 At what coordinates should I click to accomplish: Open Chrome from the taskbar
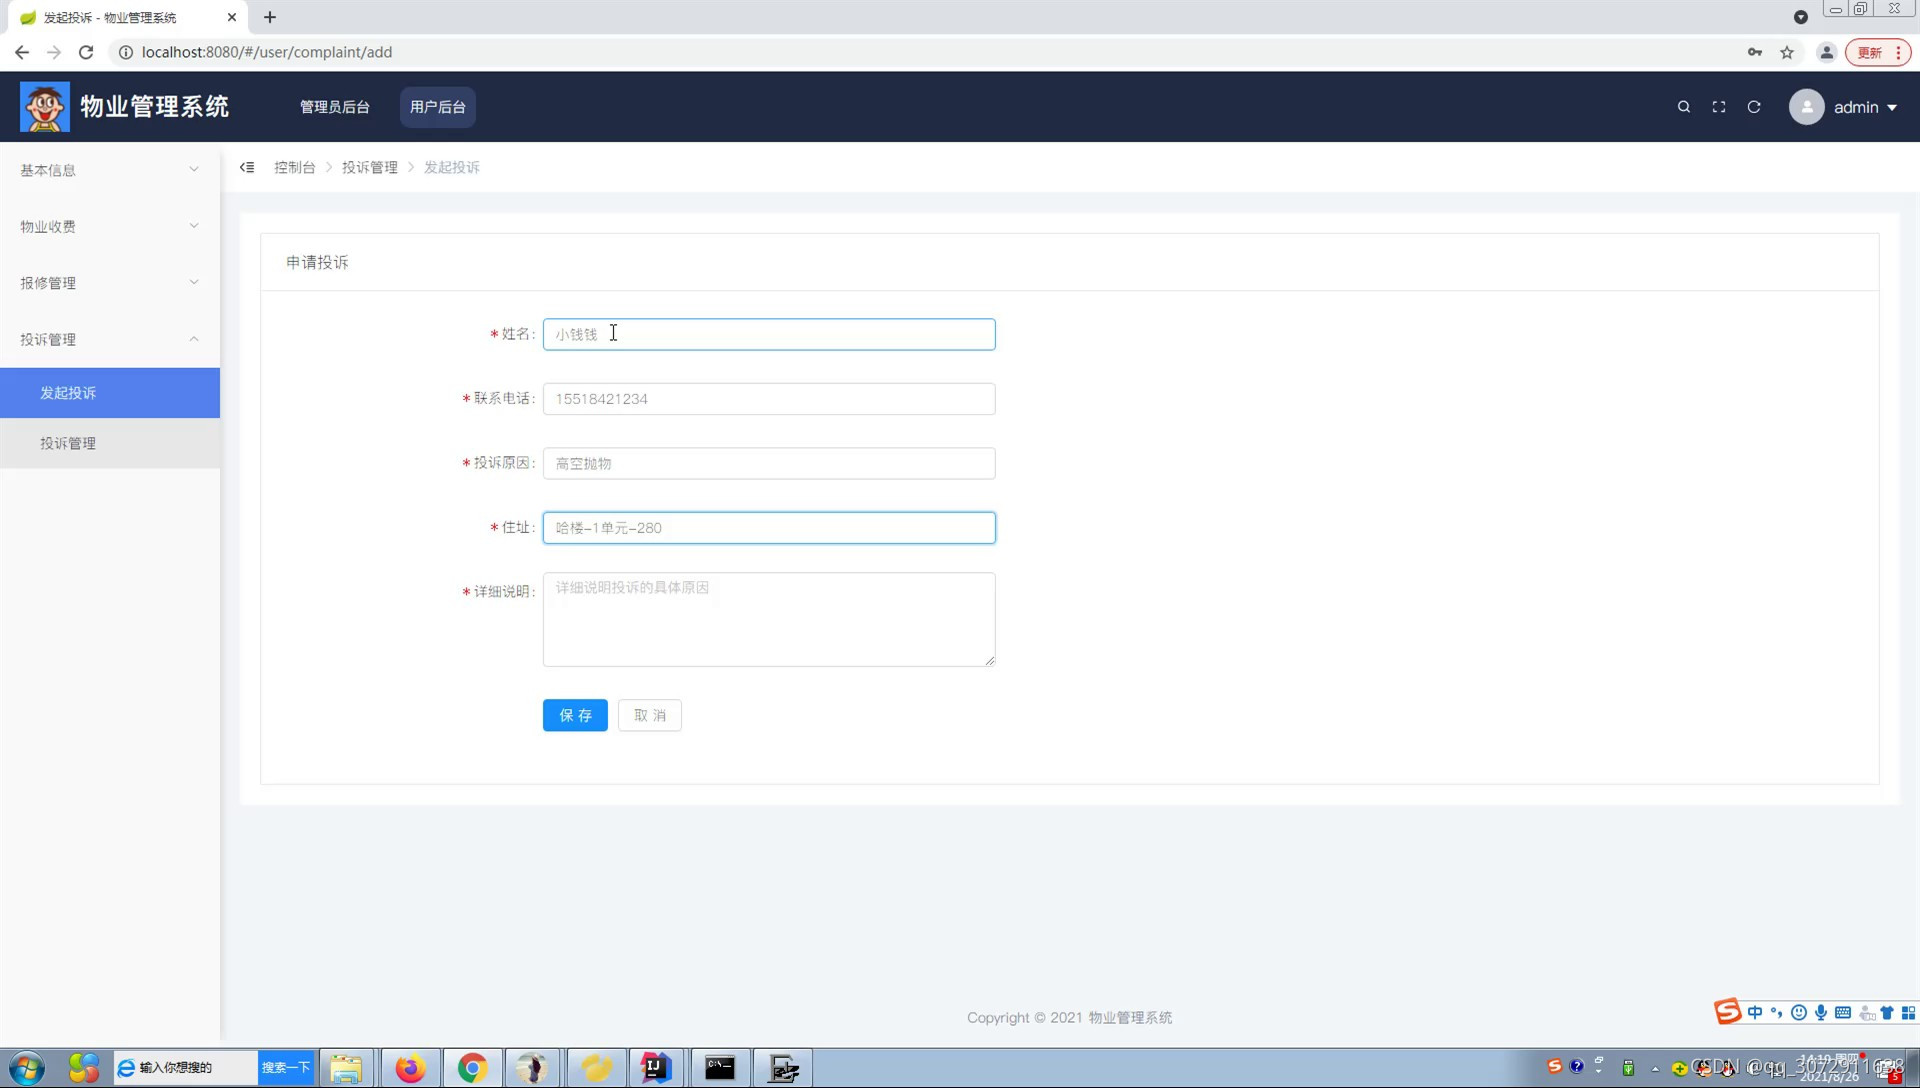click(472, 1068)
